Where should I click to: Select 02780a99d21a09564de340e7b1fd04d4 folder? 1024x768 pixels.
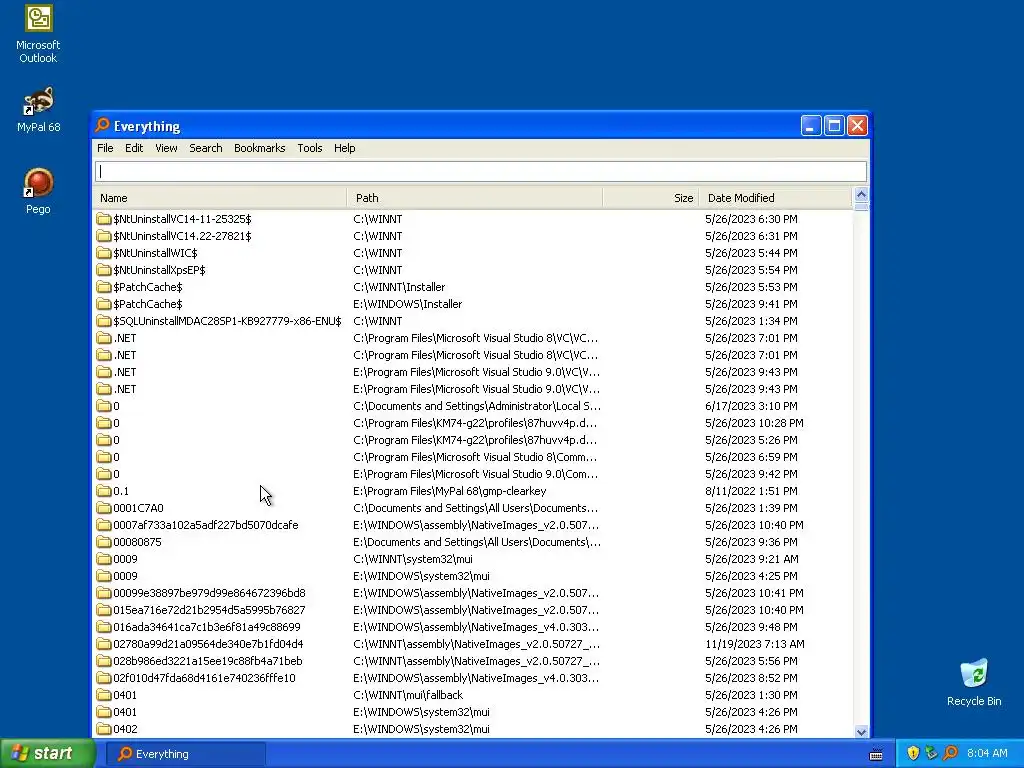[x=208, y=643]
